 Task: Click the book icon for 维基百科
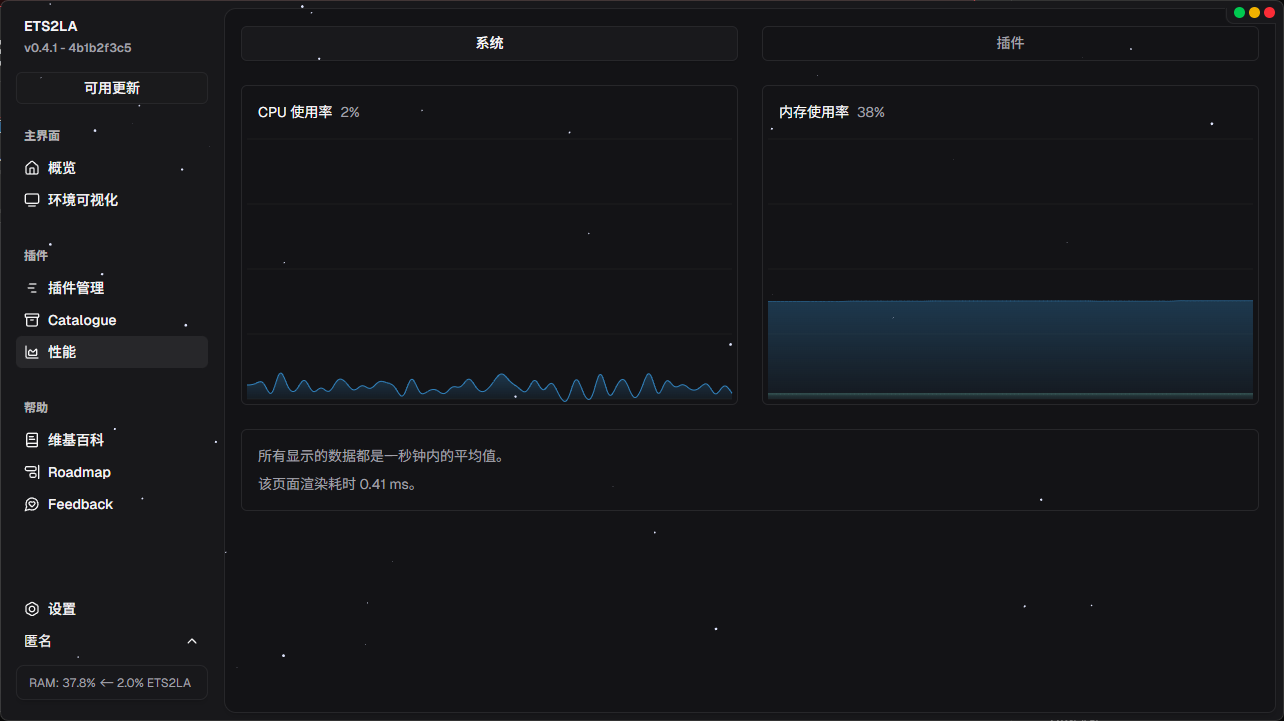click(32, 440)
